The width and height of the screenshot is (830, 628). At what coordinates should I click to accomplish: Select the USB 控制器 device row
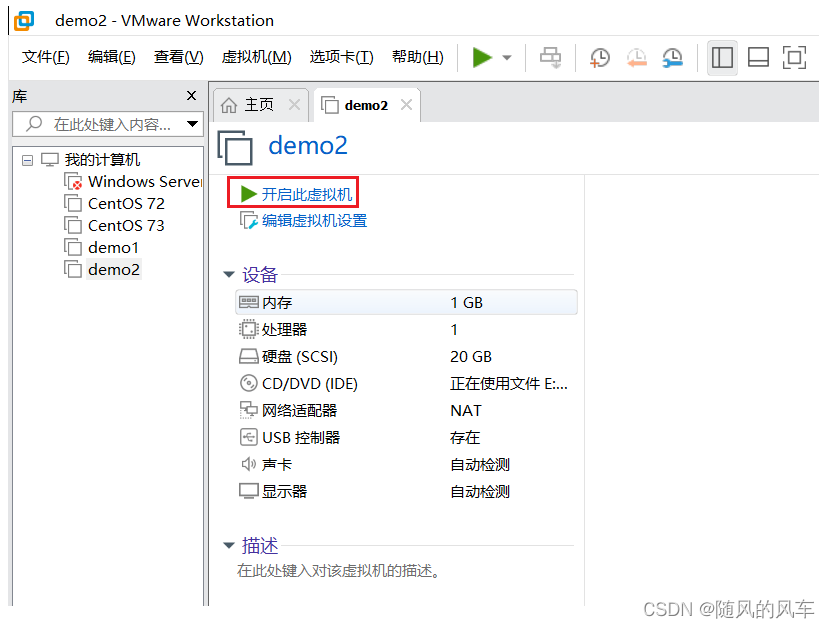[406, 437]
